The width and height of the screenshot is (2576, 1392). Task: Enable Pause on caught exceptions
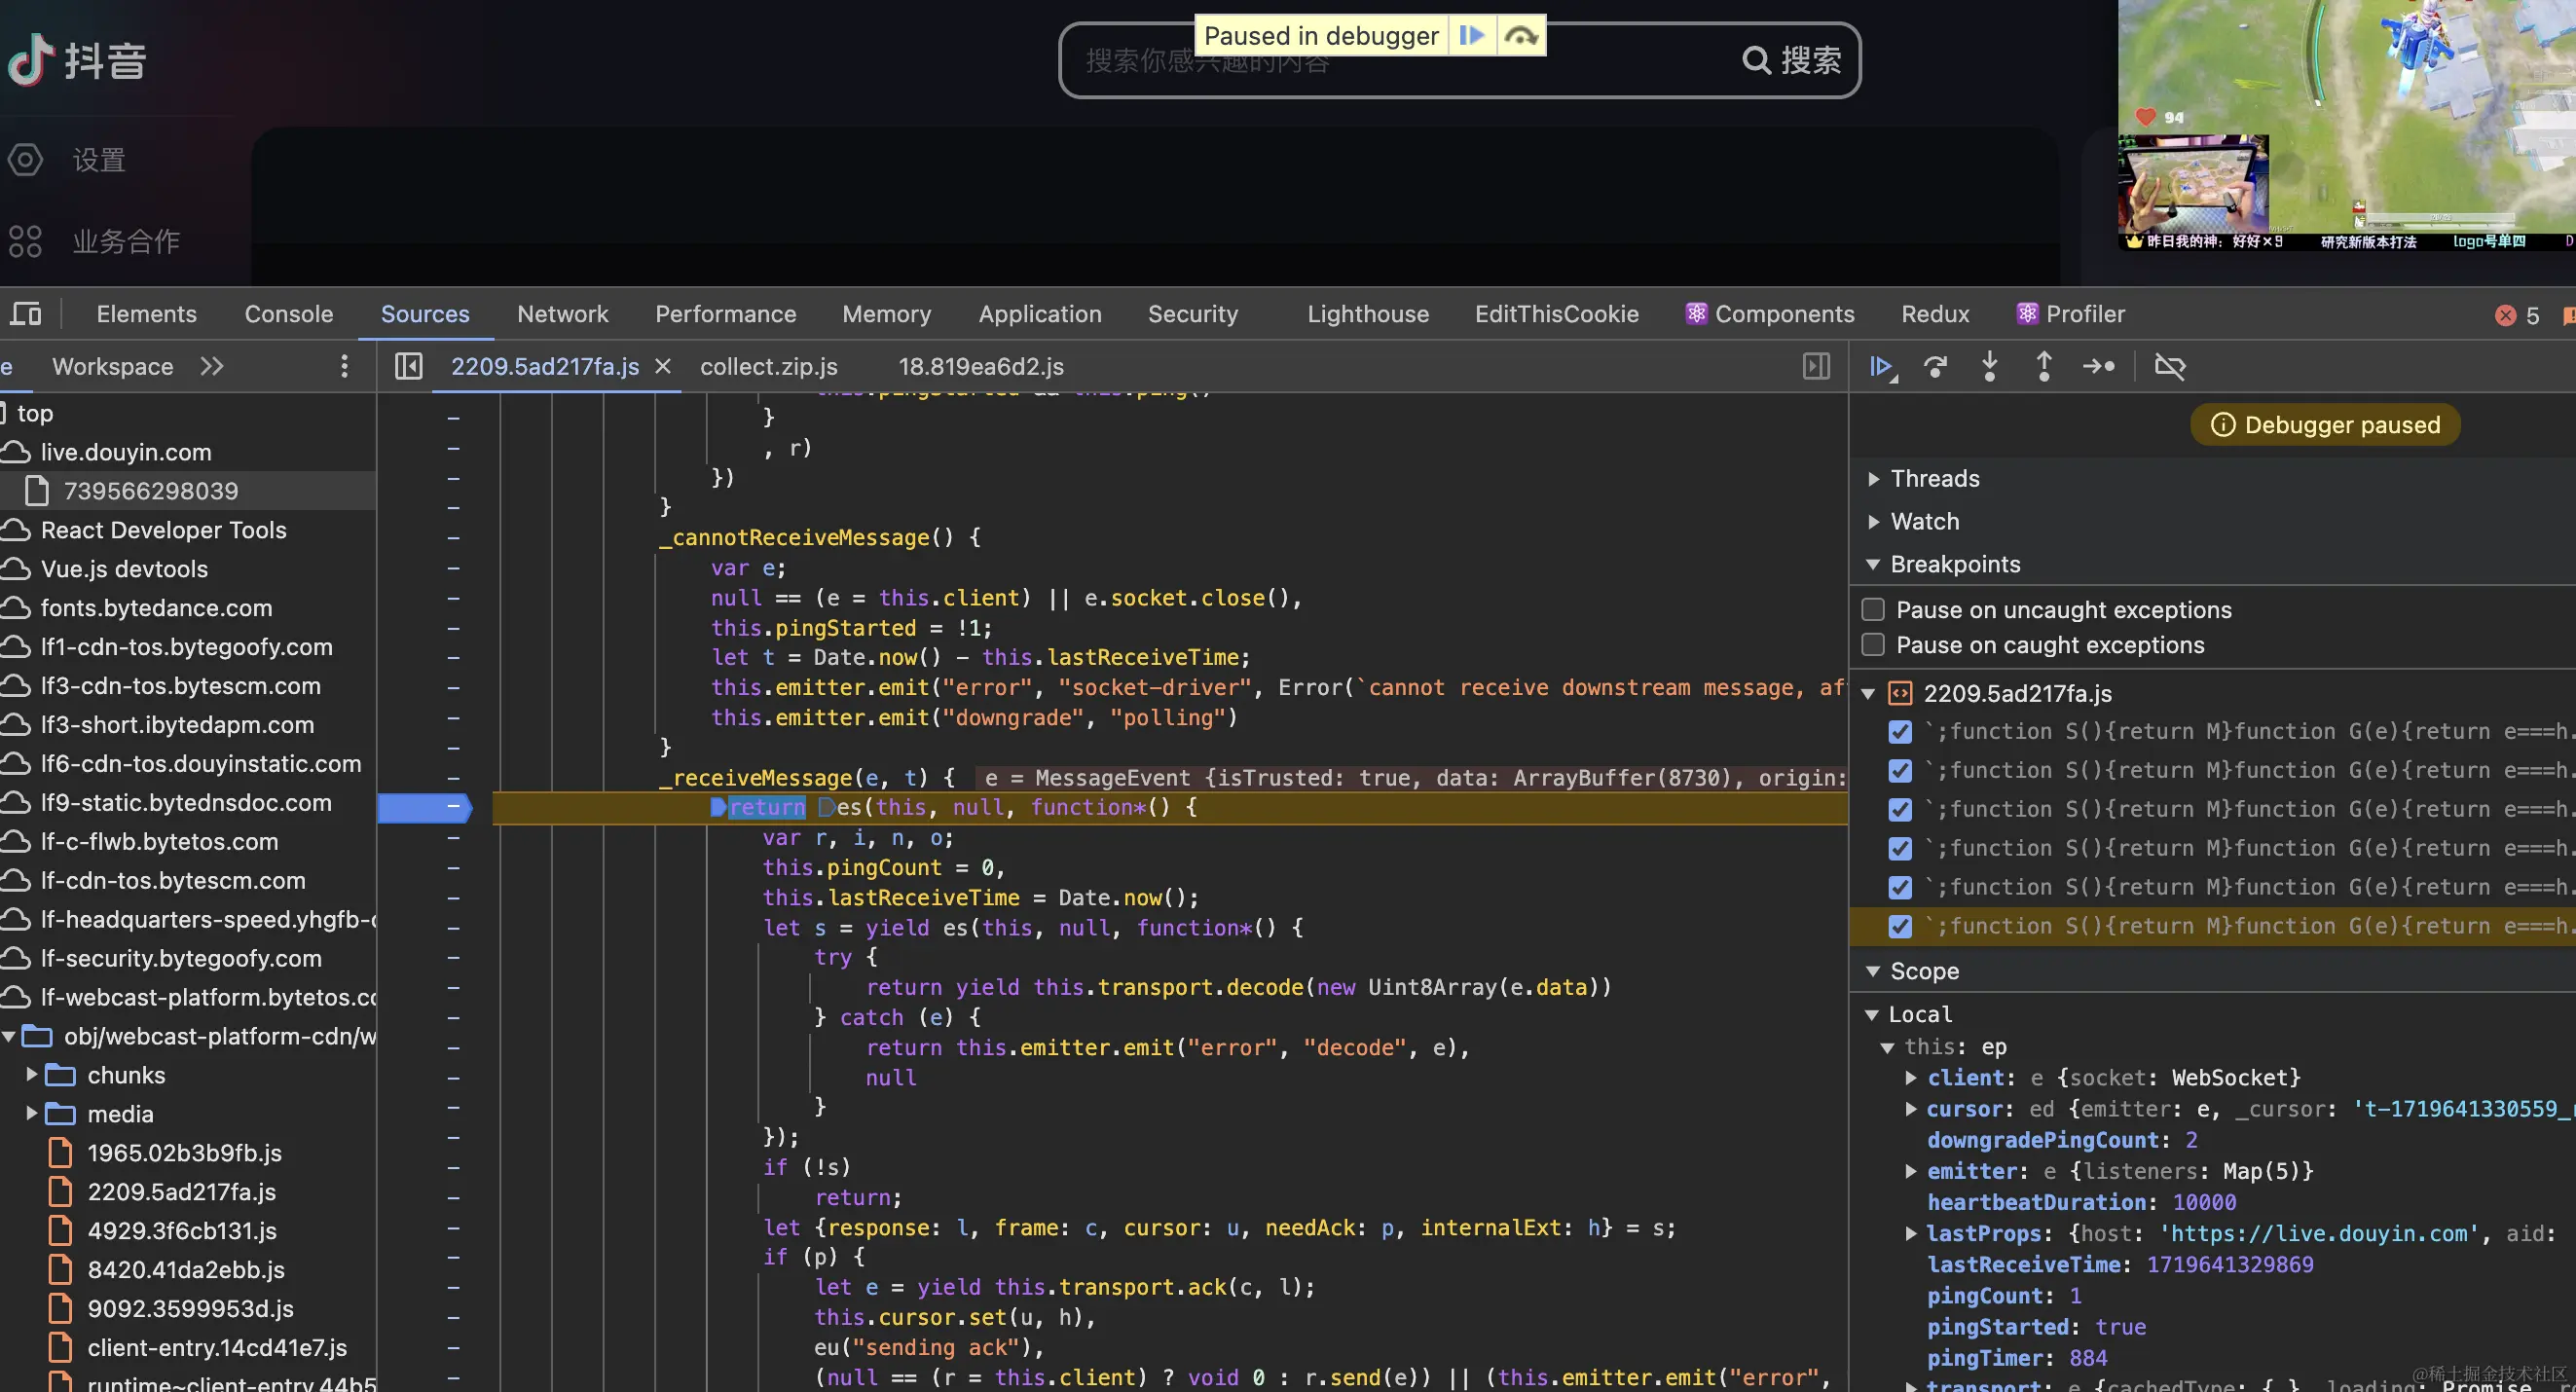tap(1873, 645)
